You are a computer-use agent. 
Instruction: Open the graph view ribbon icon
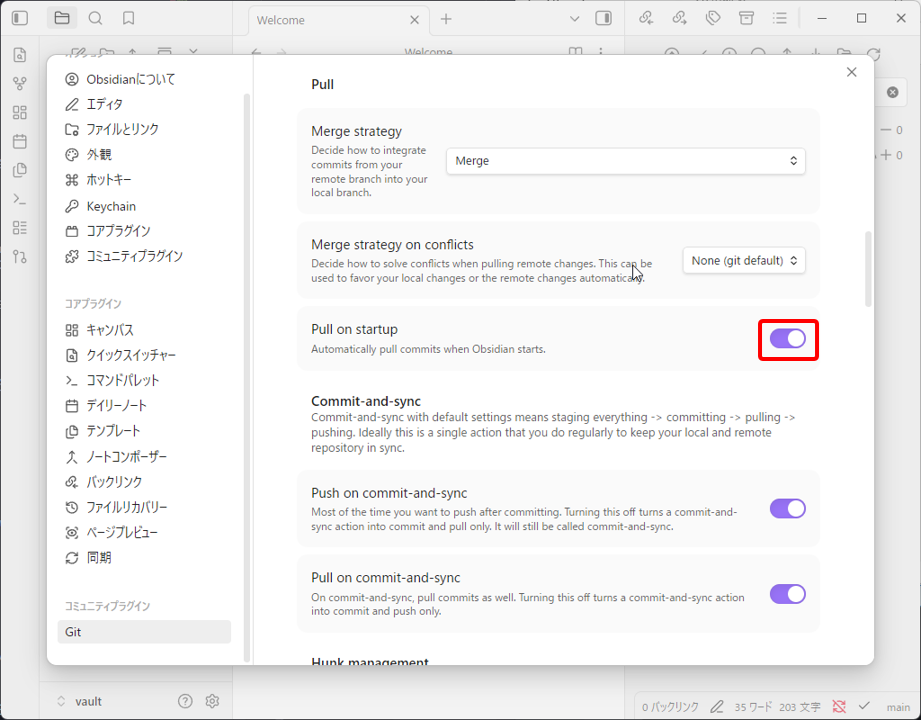(20, 84)
